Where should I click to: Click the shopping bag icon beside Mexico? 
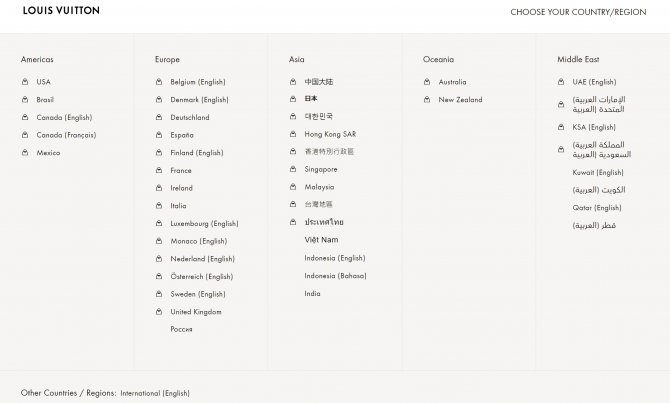pos(25,153)
